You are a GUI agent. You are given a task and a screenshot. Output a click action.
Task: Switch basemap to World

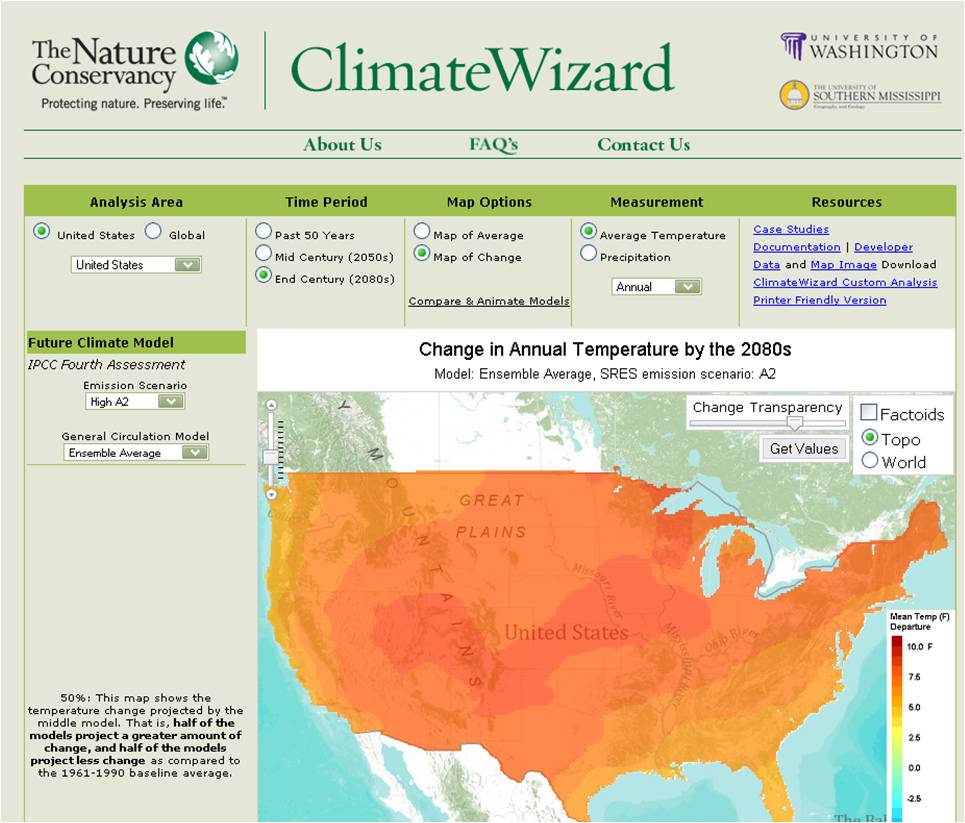[x=869, y=460]
